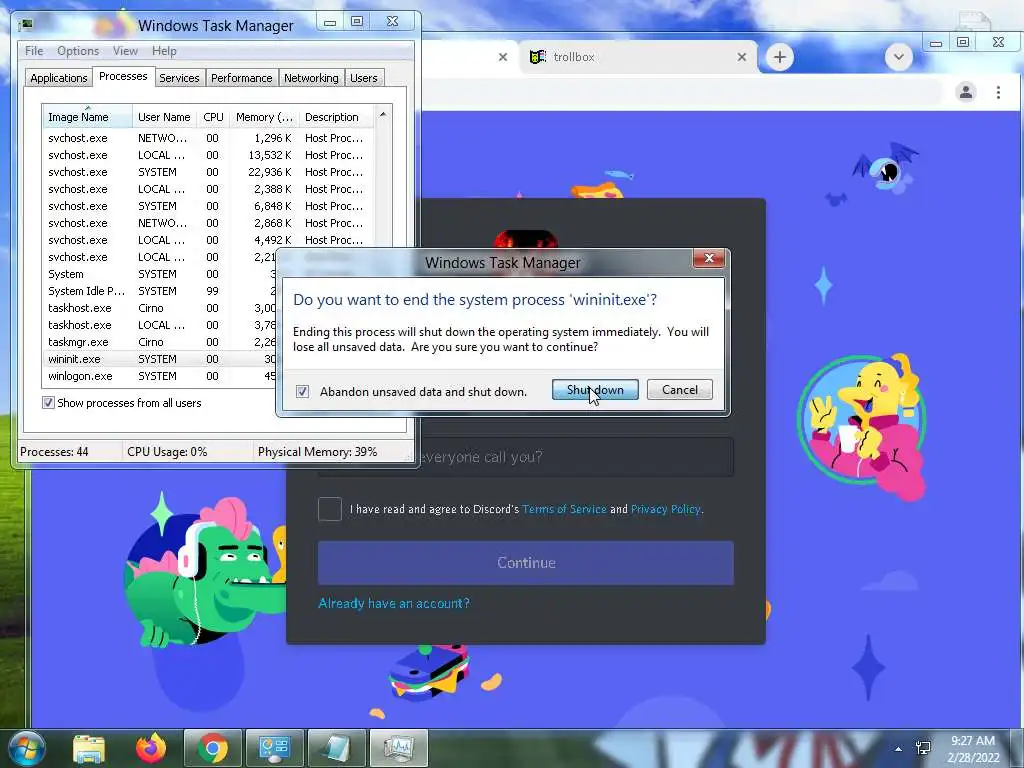Open the Task Manager Help menu
This screenshot has height=768, width=1024.
click(x=164, y=51)
